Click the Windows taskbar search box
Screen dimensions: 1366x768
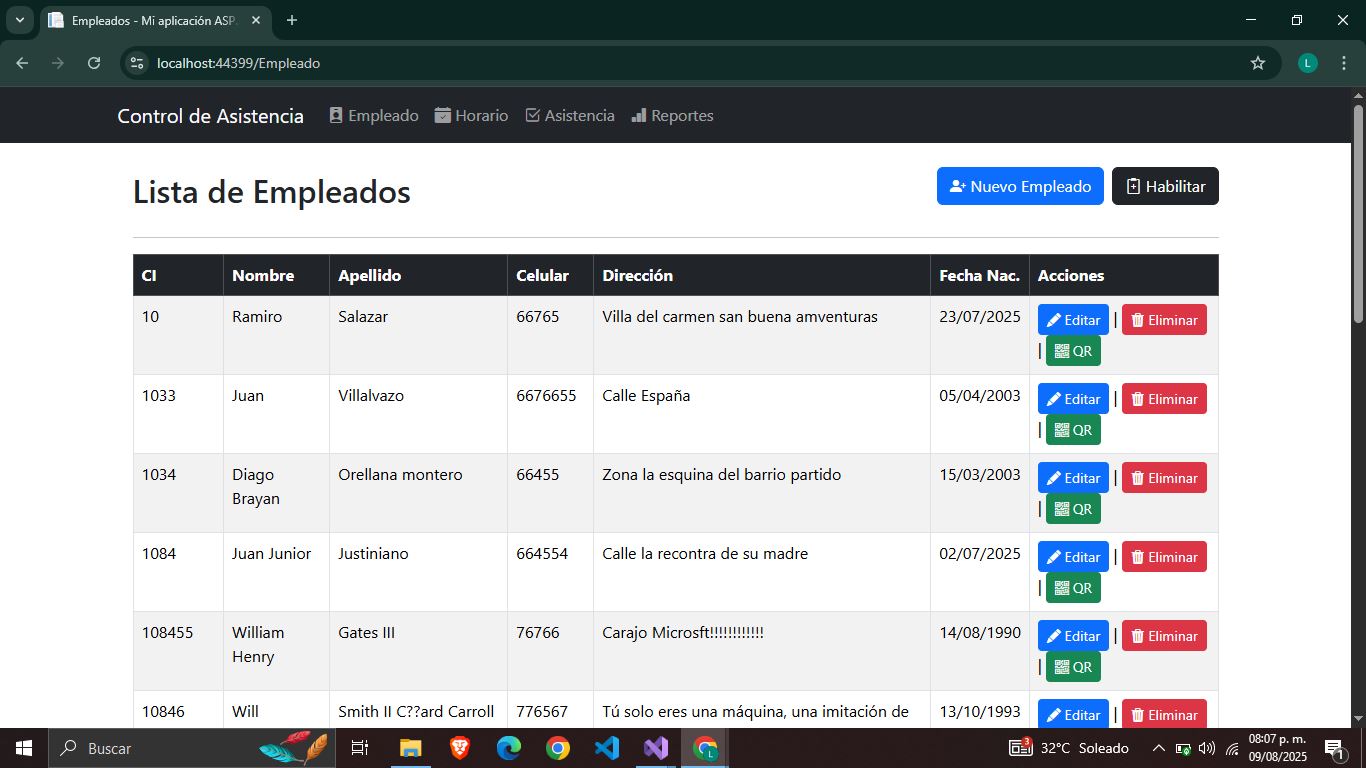pyautogui.click(x=192, y=748)
